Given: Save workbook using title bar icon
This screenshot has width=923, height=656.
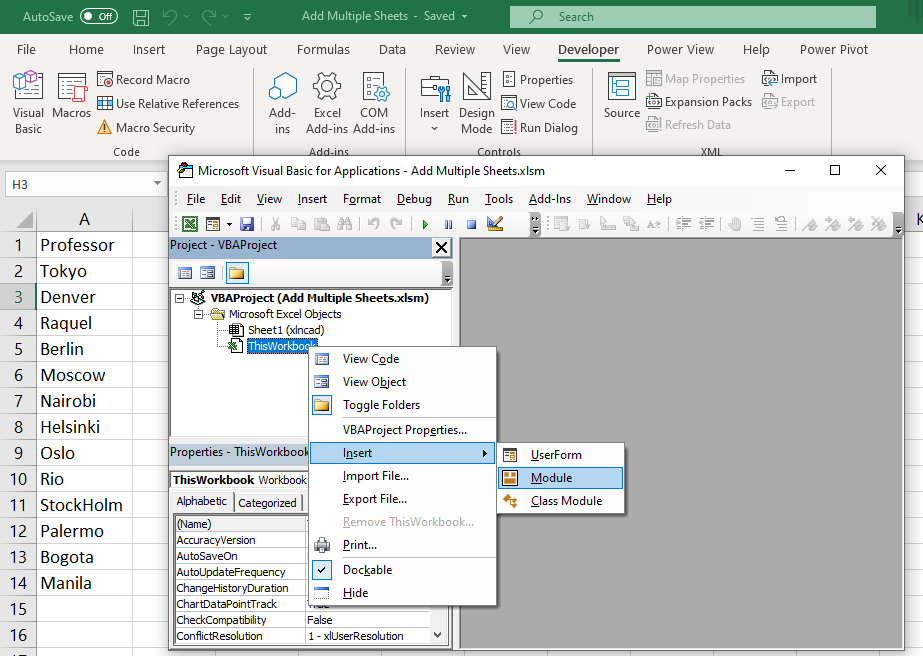Looking at the screenshot, I should 141,17.
